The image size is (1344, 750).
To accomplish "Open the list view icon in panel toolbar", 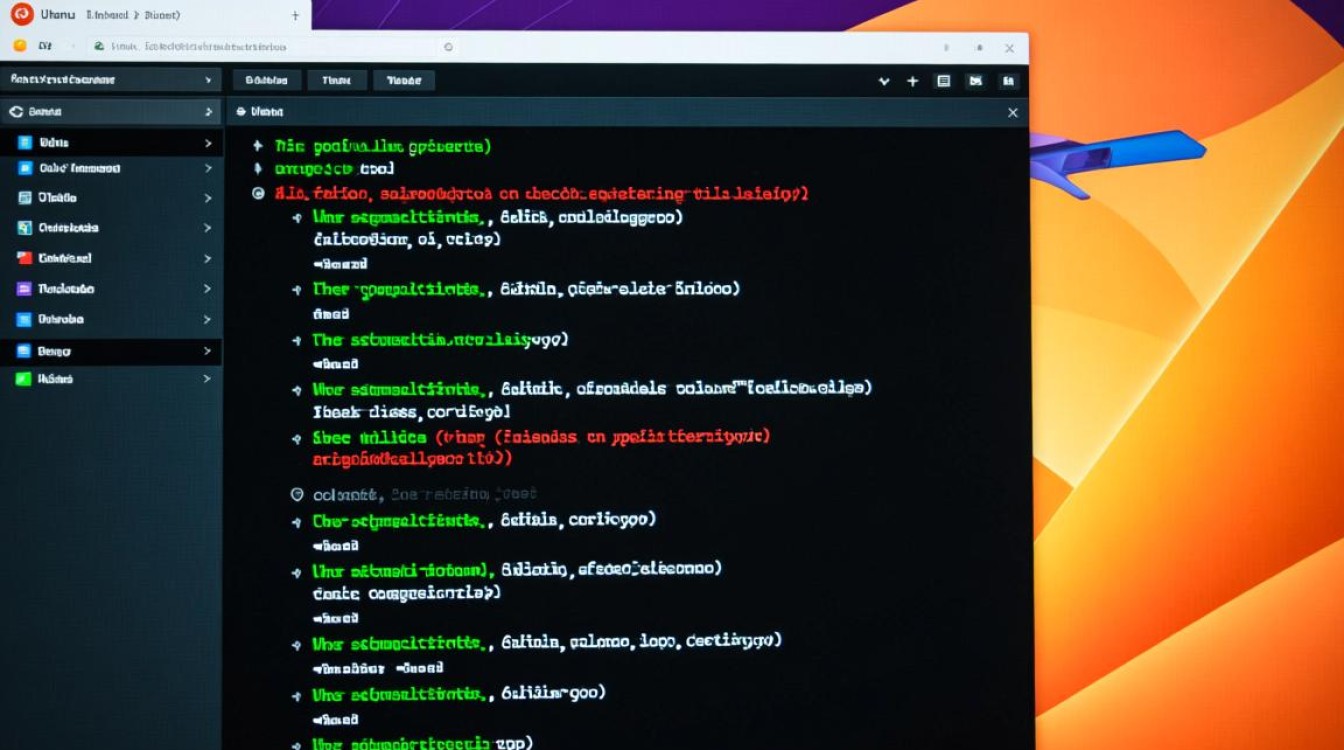I will click(943, 81).
